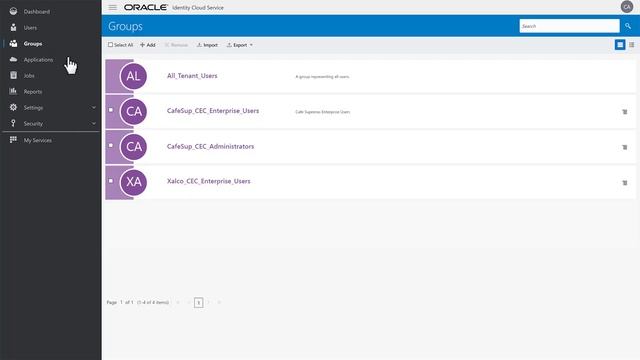Select the Xalco_CEC_Enterprise_Users checkbox
This screenshot has width=640, height=360.
pyautogui.click(x=111, y=180)
